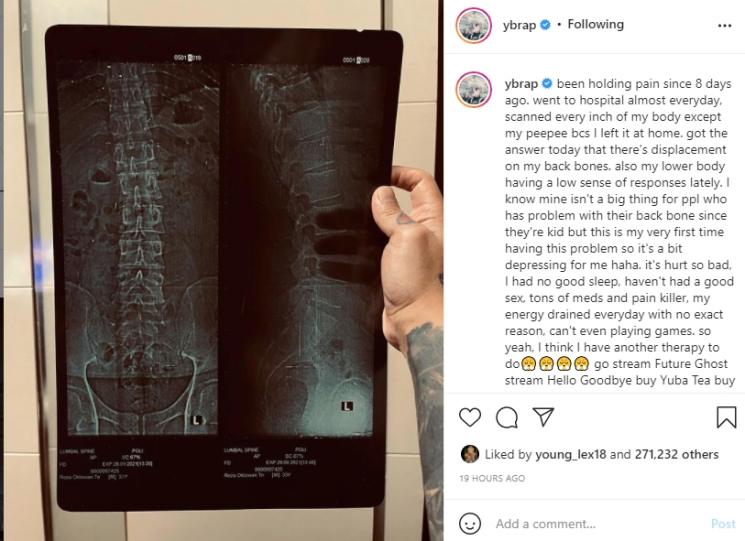This screenshot has width=745, height=541.
Task: Click the ybrap profile picture in the header
Action: (474, 25)
